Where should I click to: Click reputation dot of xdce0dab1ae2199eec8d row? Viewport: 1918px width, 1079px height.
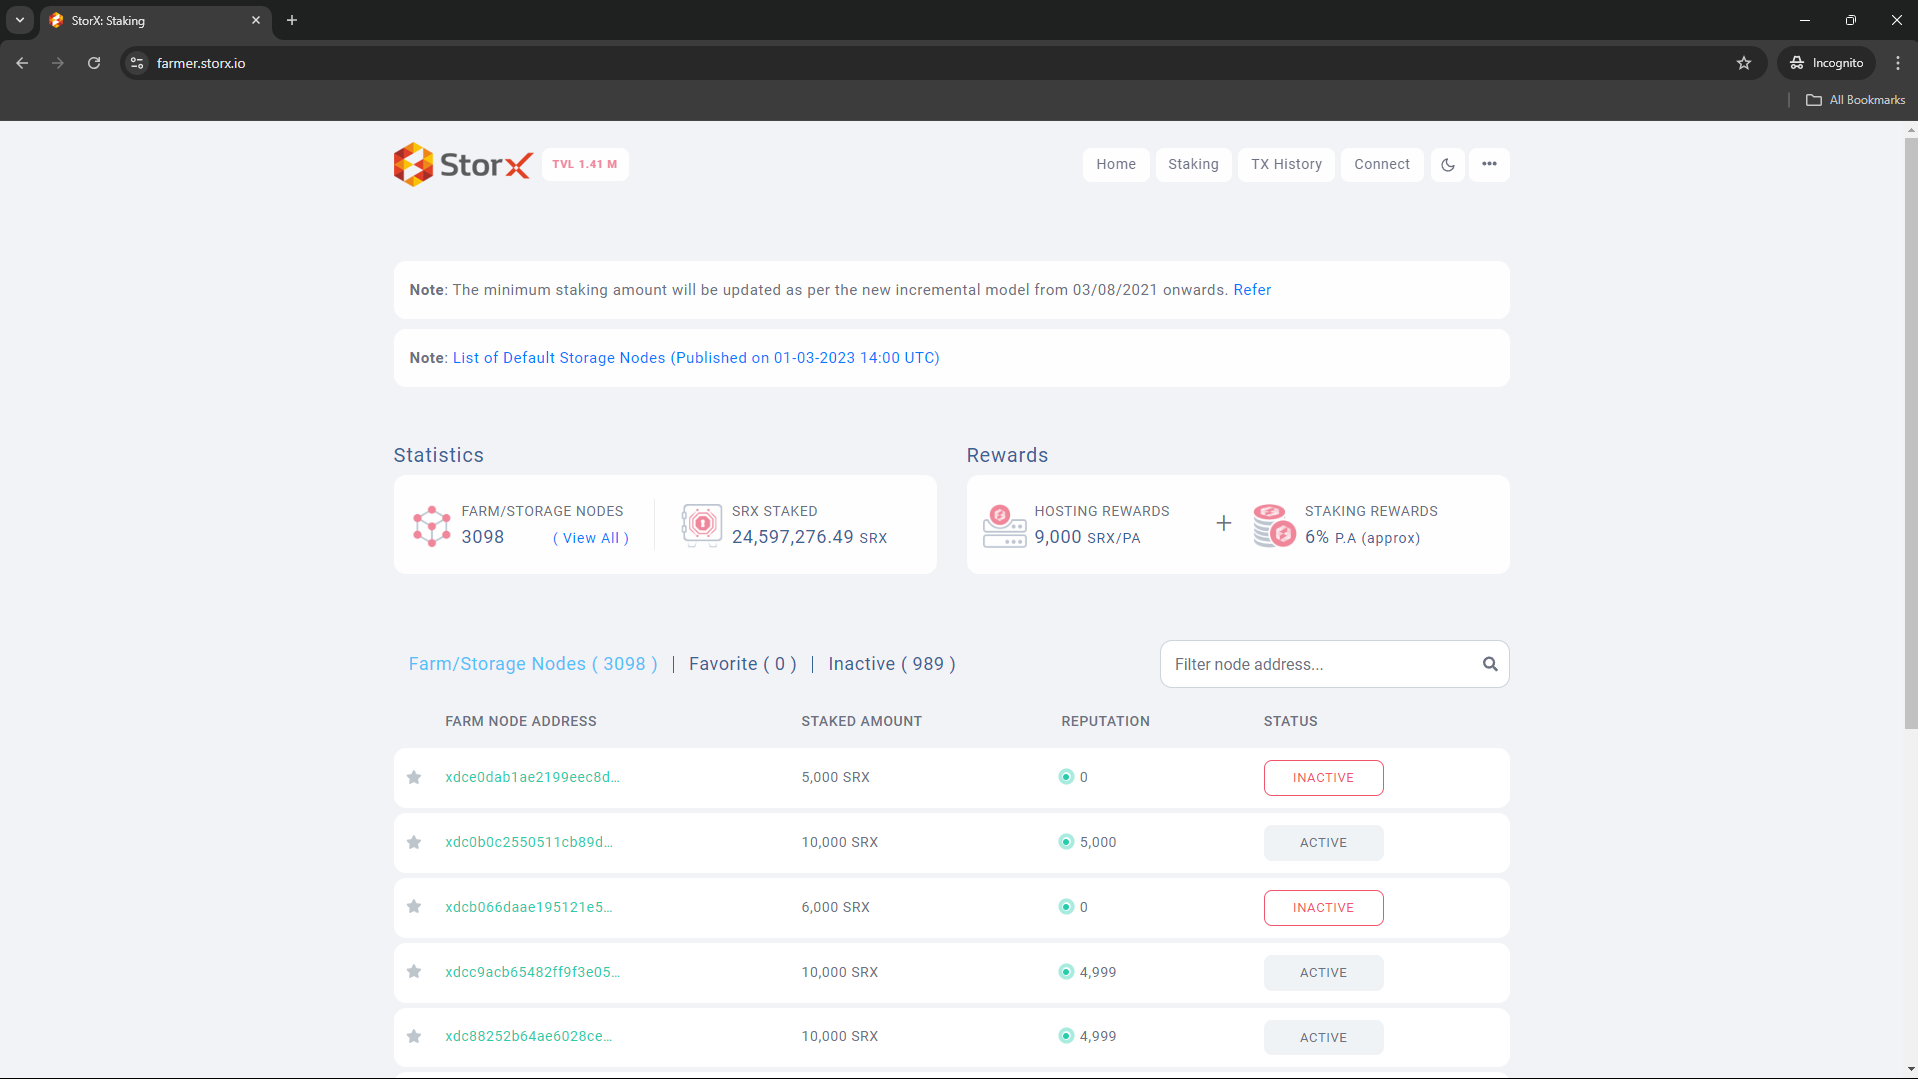(1066, 777)
